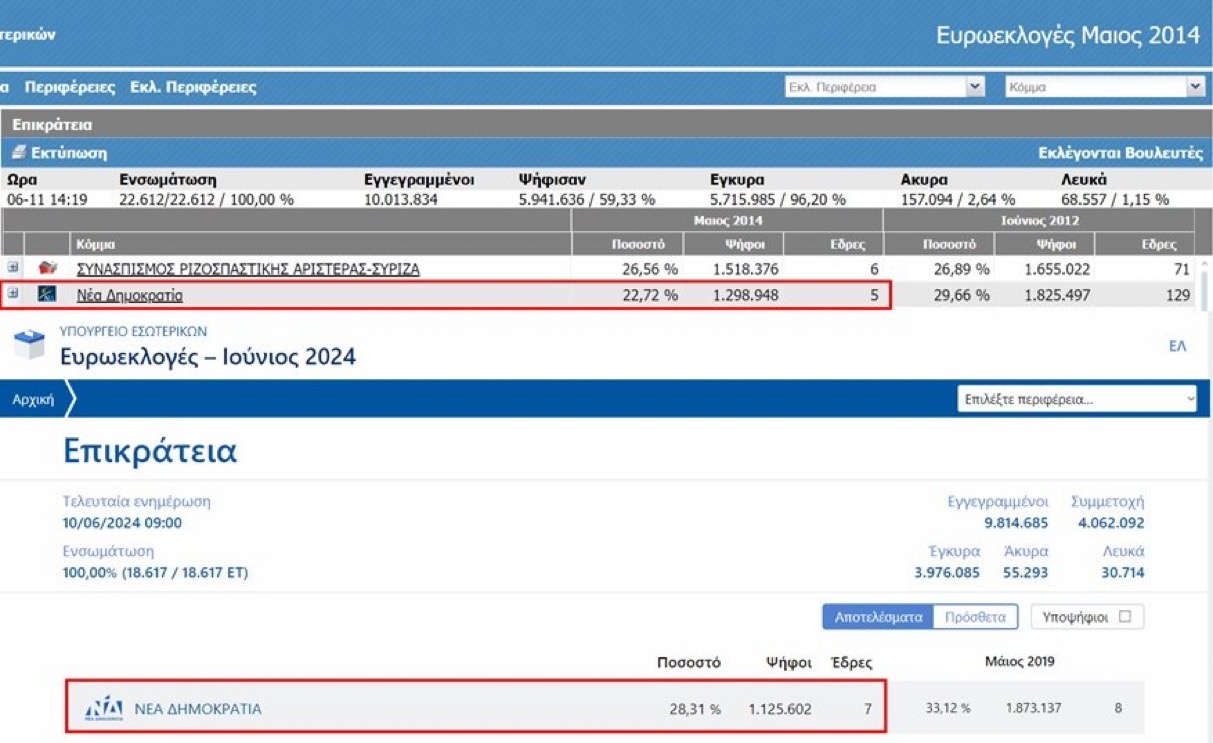1213x743 pixels.
Task: Open the underlined Νέα Δημοκρατία link
Action: click(x=130, y=295)
